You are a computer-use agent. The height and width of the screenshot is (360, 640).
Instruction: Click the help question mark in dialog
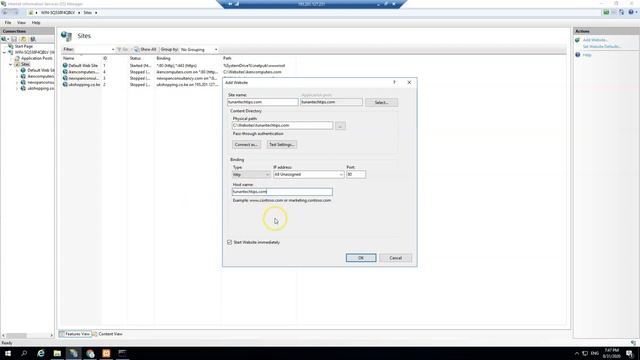tap(394, 82)
